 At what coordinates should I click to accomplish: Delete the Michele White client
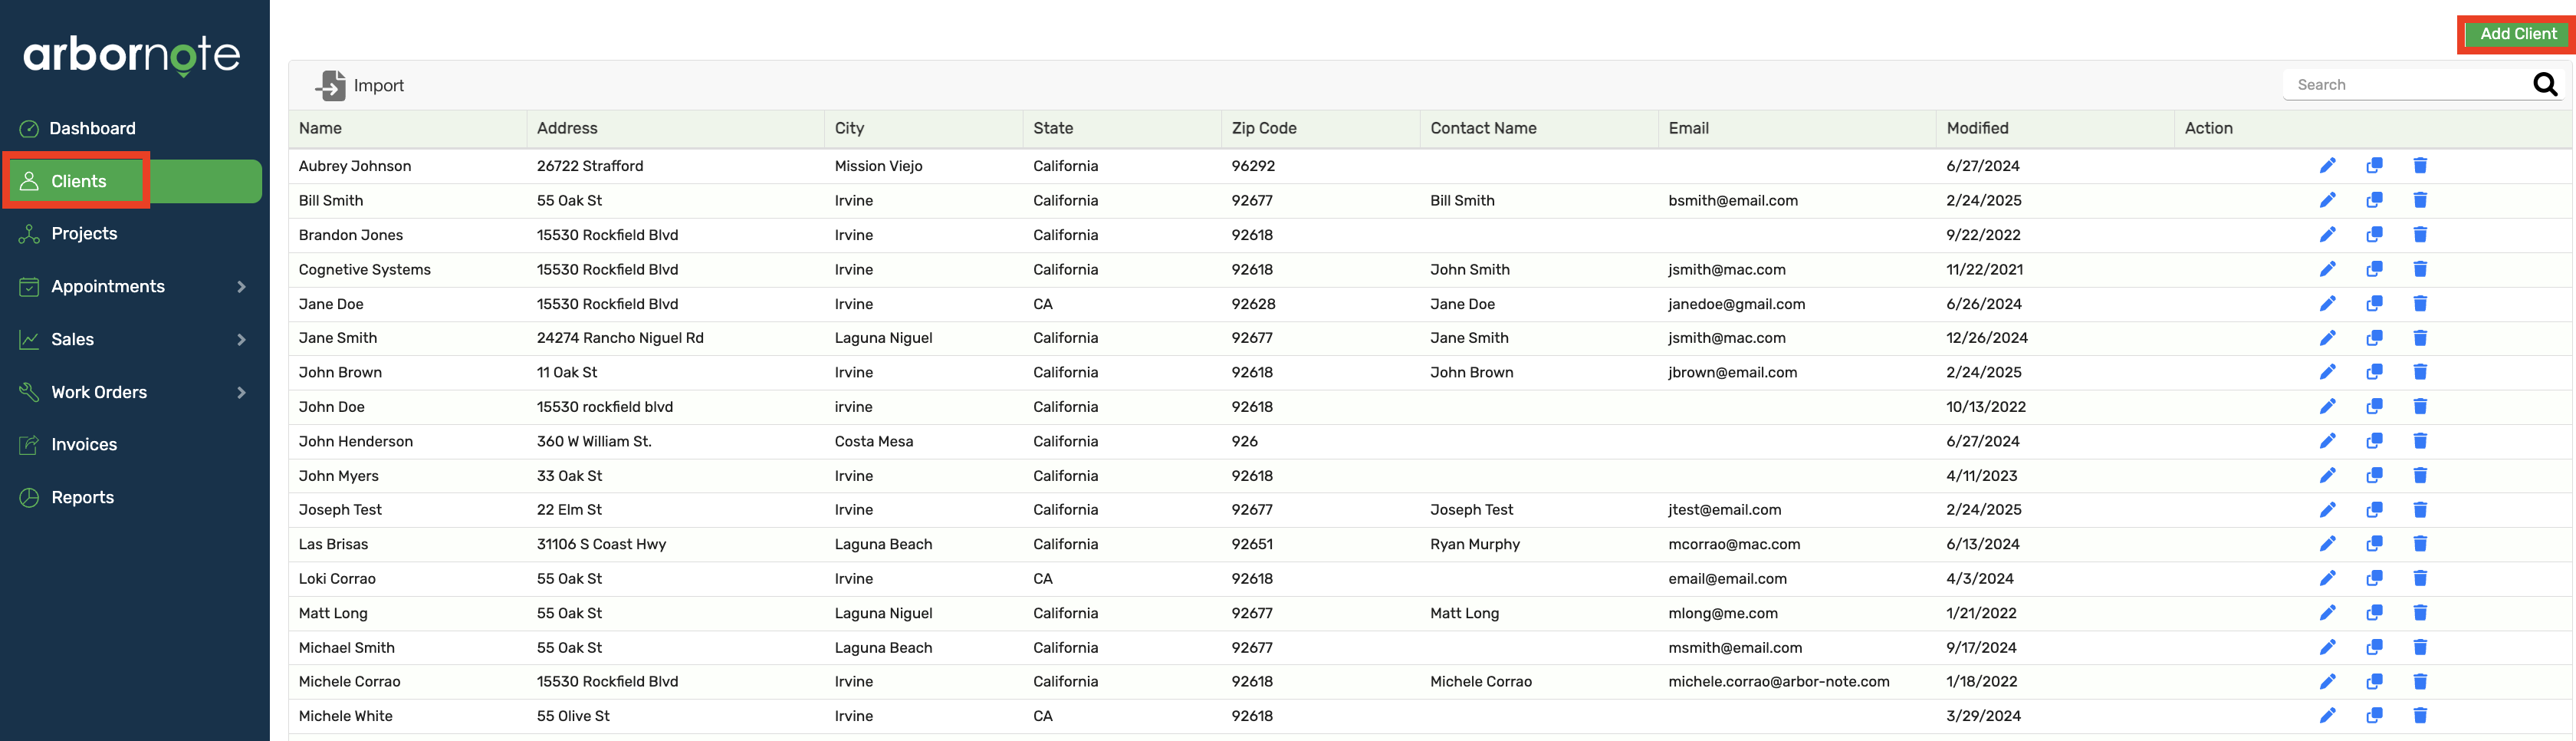pos(2420,716)
